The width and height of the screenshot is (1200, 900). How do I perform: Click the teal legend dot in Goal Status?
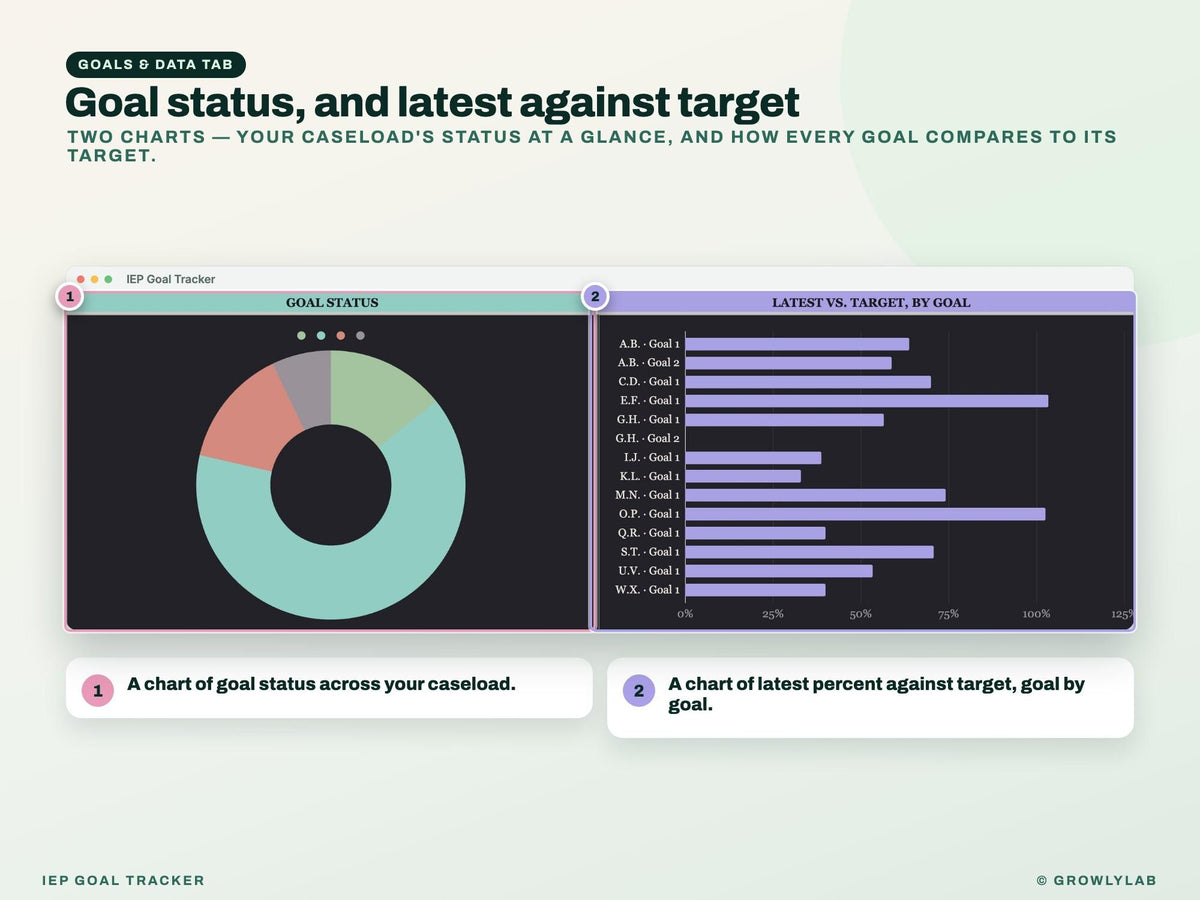(x=321, y=336)
